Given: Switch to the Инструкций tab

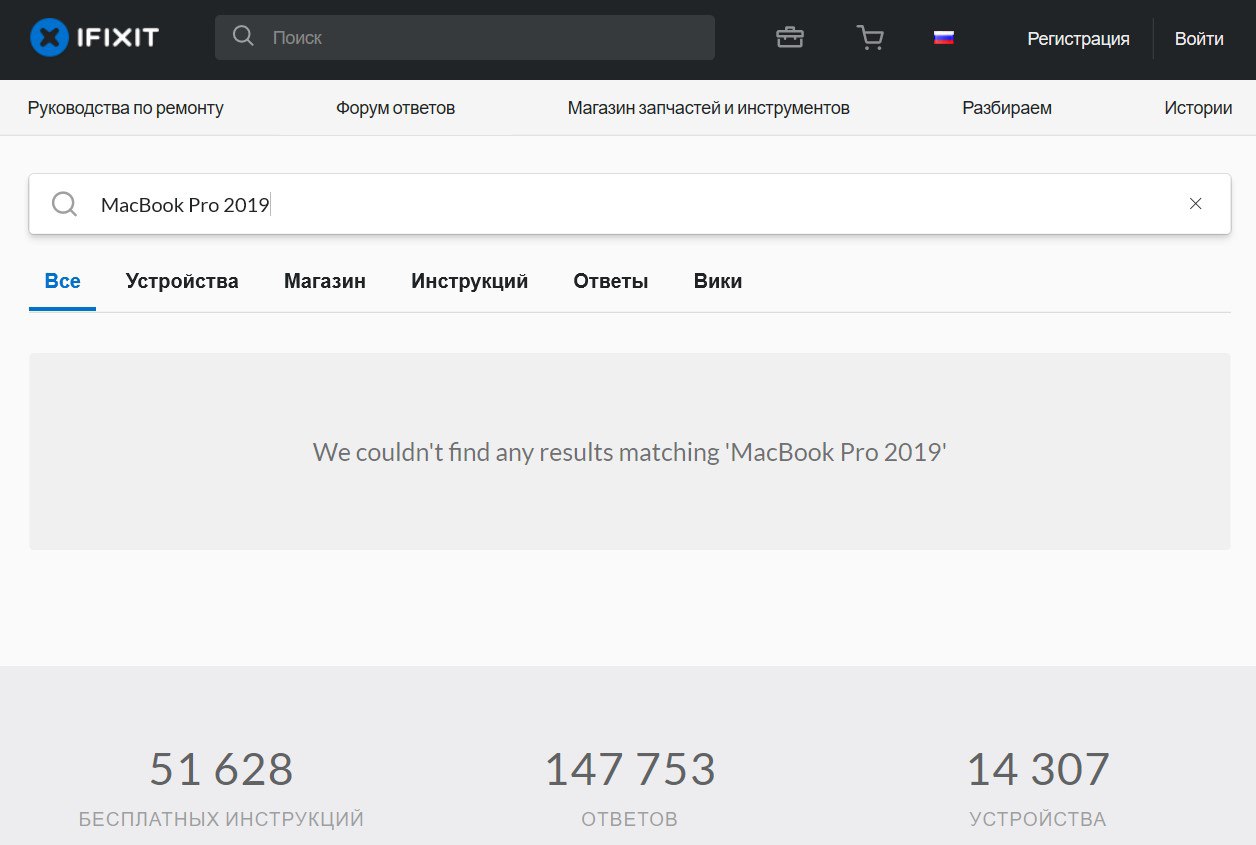Looking at the screenshot, I should pos(469,281).
